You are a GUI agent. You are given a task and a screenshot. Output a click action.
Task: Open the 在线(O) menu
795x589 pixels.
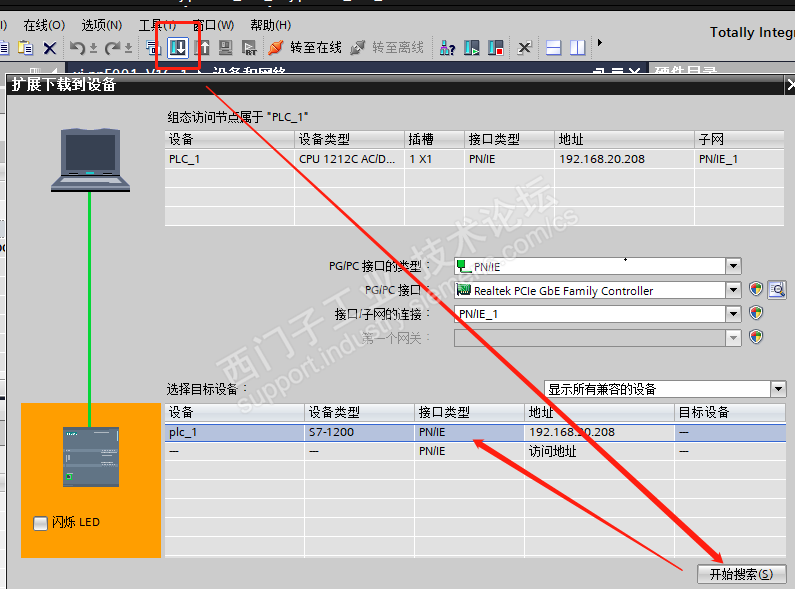[x=44, y=25]
